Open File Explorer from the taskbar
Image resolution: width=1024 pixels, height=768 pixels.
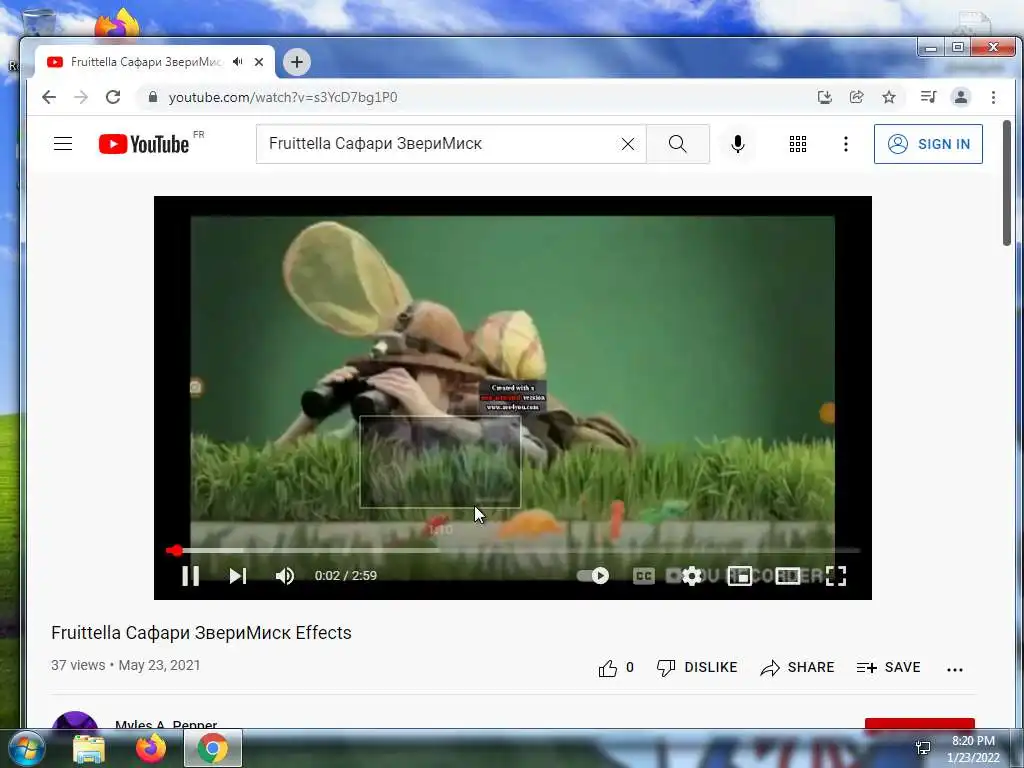point(88,748)
